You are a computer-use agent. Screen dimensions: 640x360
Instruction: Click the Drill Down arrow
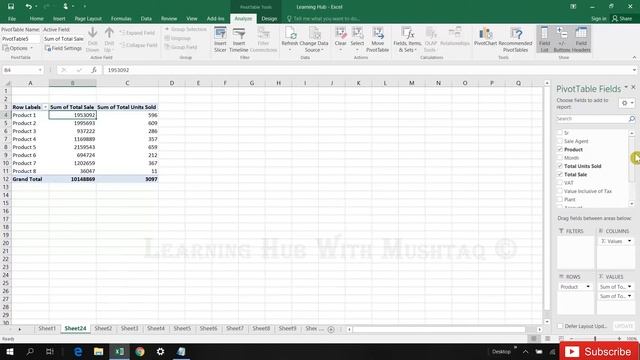pyautogui.click(x=93, y=39)
